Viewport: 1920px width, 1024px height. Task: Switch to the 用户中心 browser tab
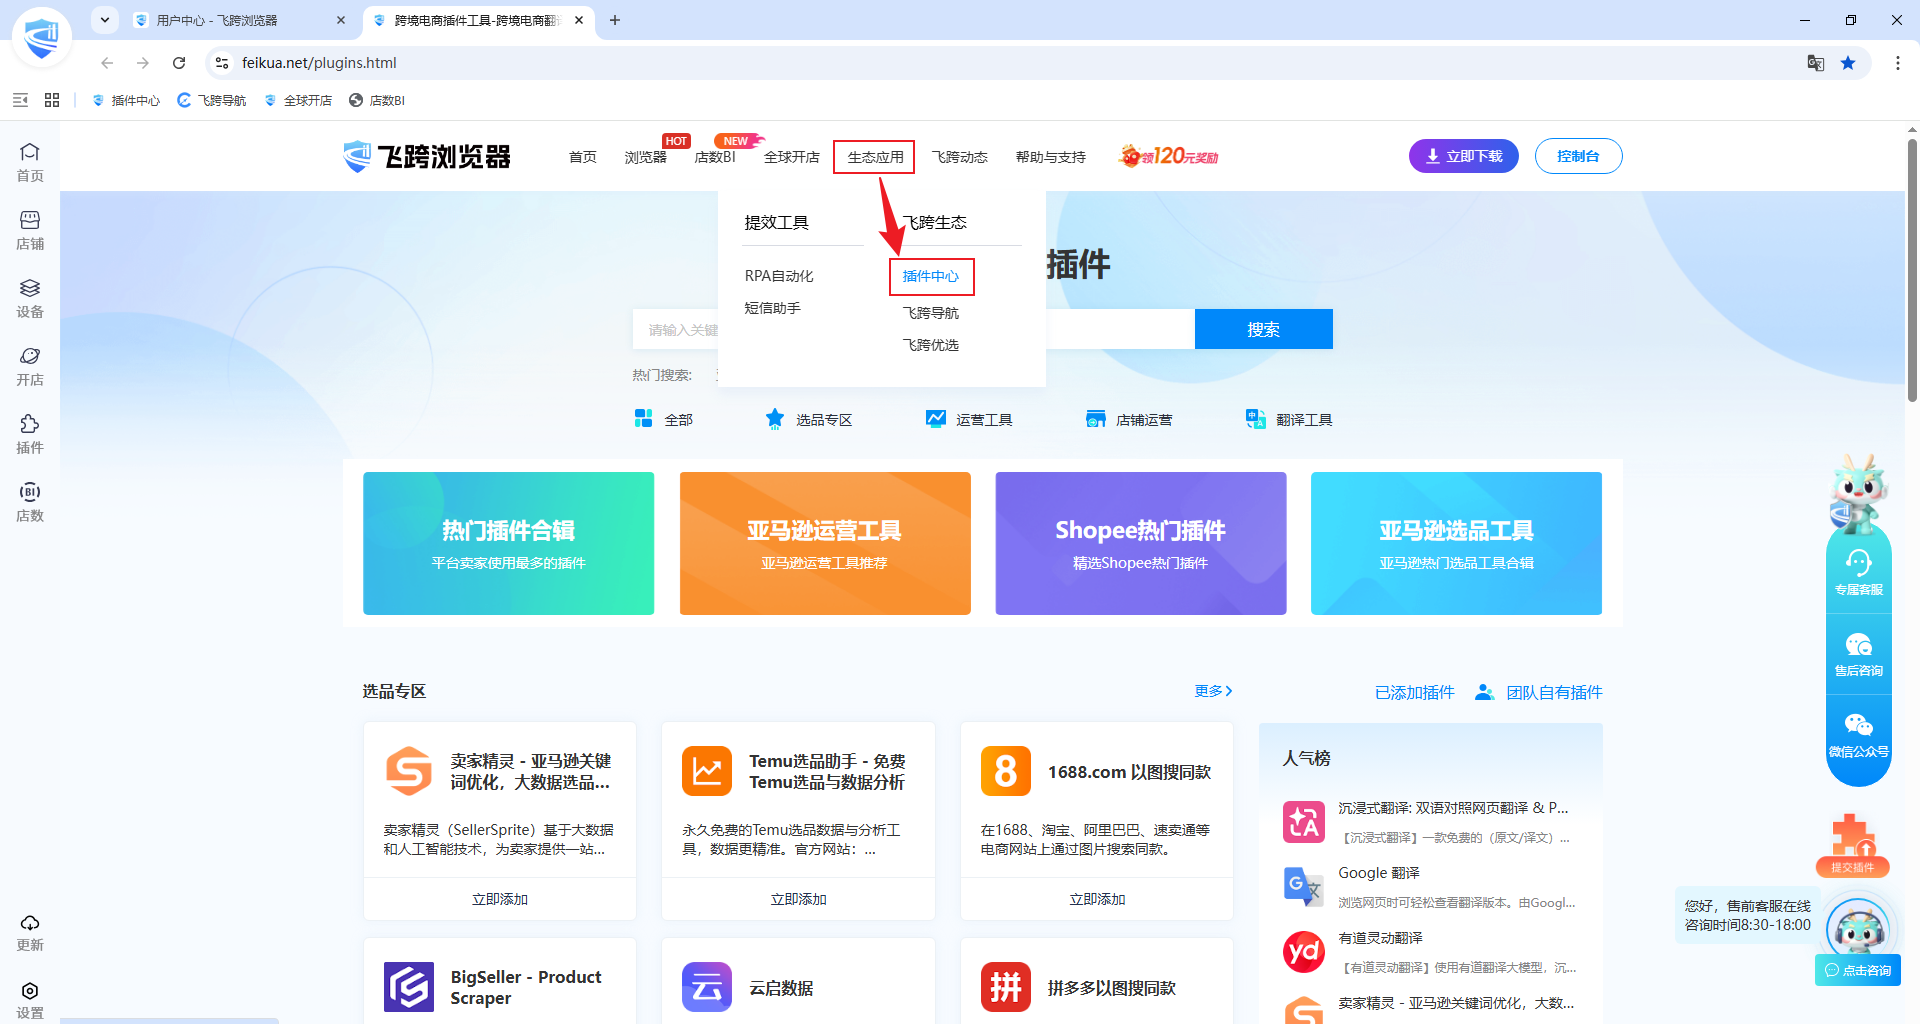pos(240,20)
